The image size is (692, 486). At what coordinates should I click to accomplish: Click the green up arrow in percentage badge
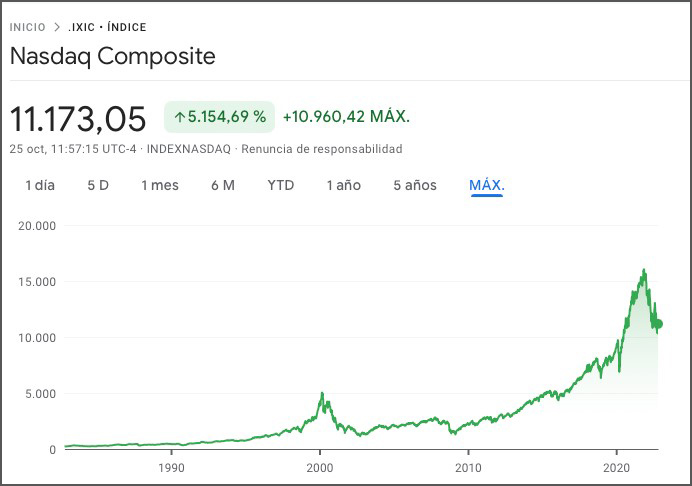coord(180,117)
